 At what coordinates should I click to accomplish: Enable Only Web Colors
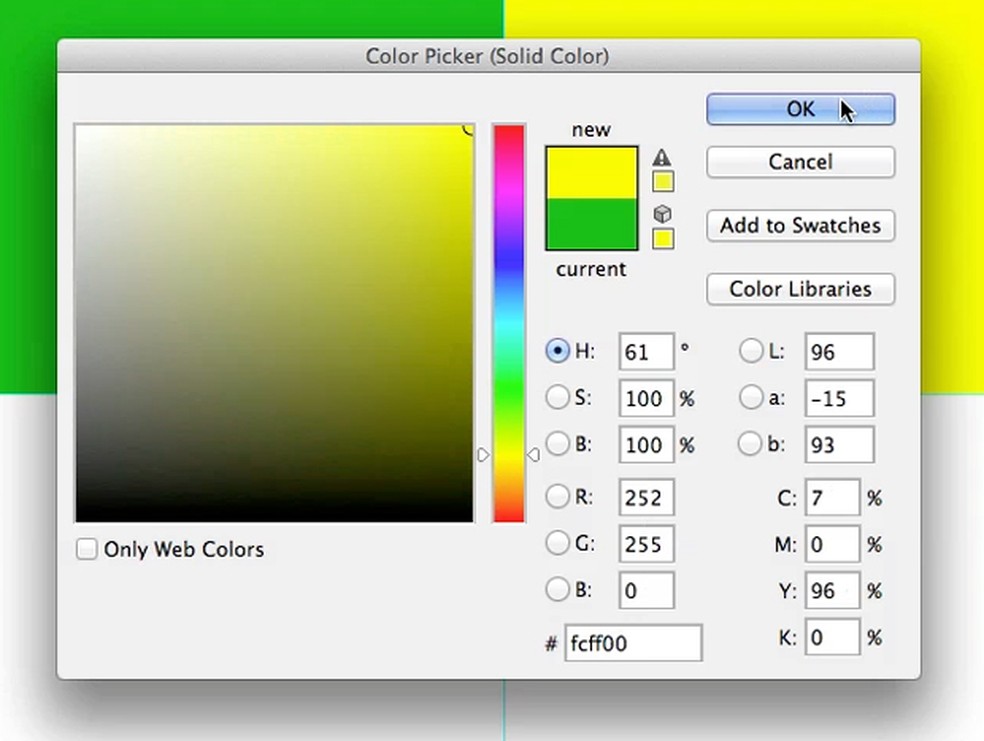87,549
